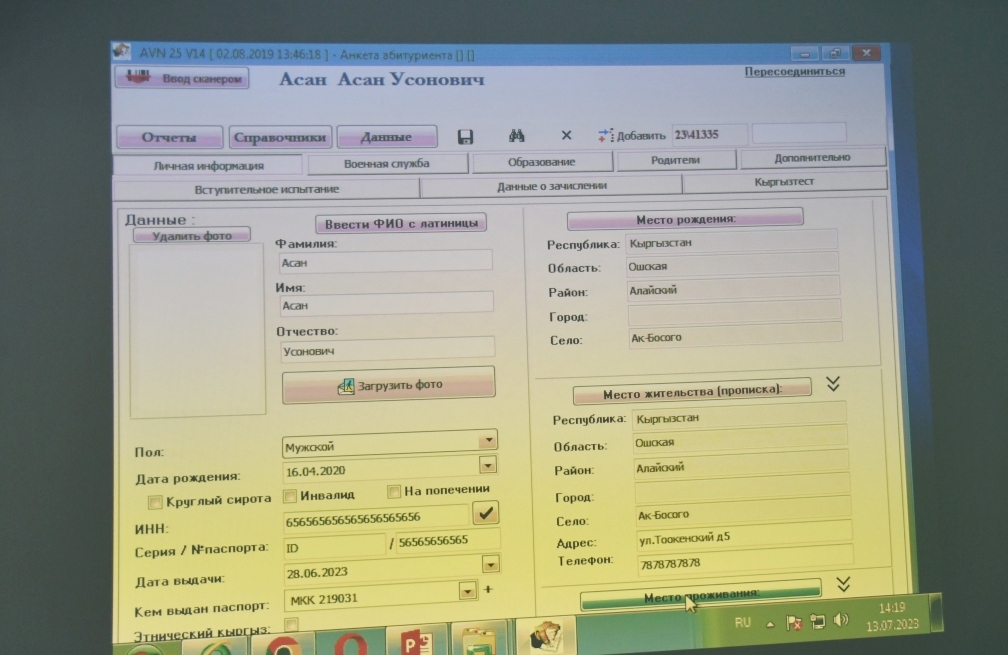Go to Данные о зачислении tab
Screen dimensions: 1008x655
[552, 186]
